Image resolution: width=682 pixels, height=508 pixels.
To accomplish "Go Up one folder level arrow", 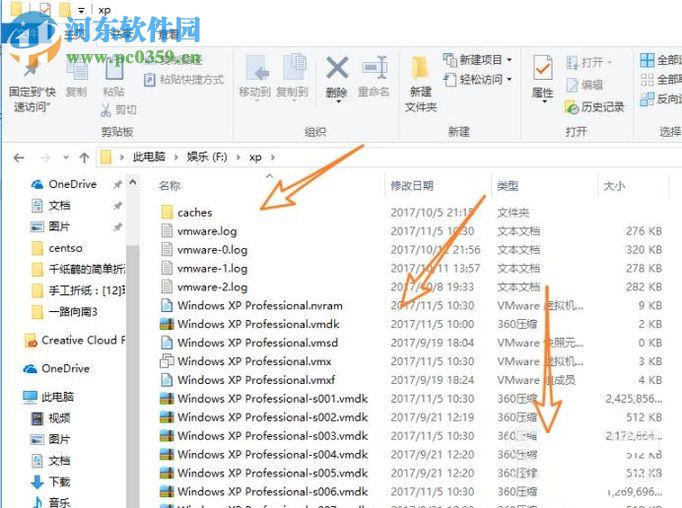I will tap(84, 157).
